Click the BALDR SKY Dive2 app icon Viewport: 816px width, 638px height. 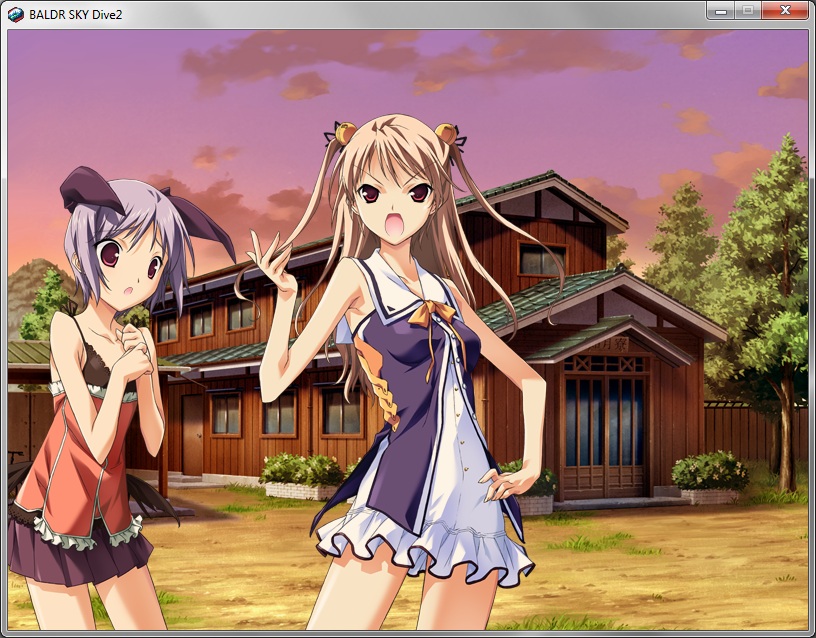(16, 15)
